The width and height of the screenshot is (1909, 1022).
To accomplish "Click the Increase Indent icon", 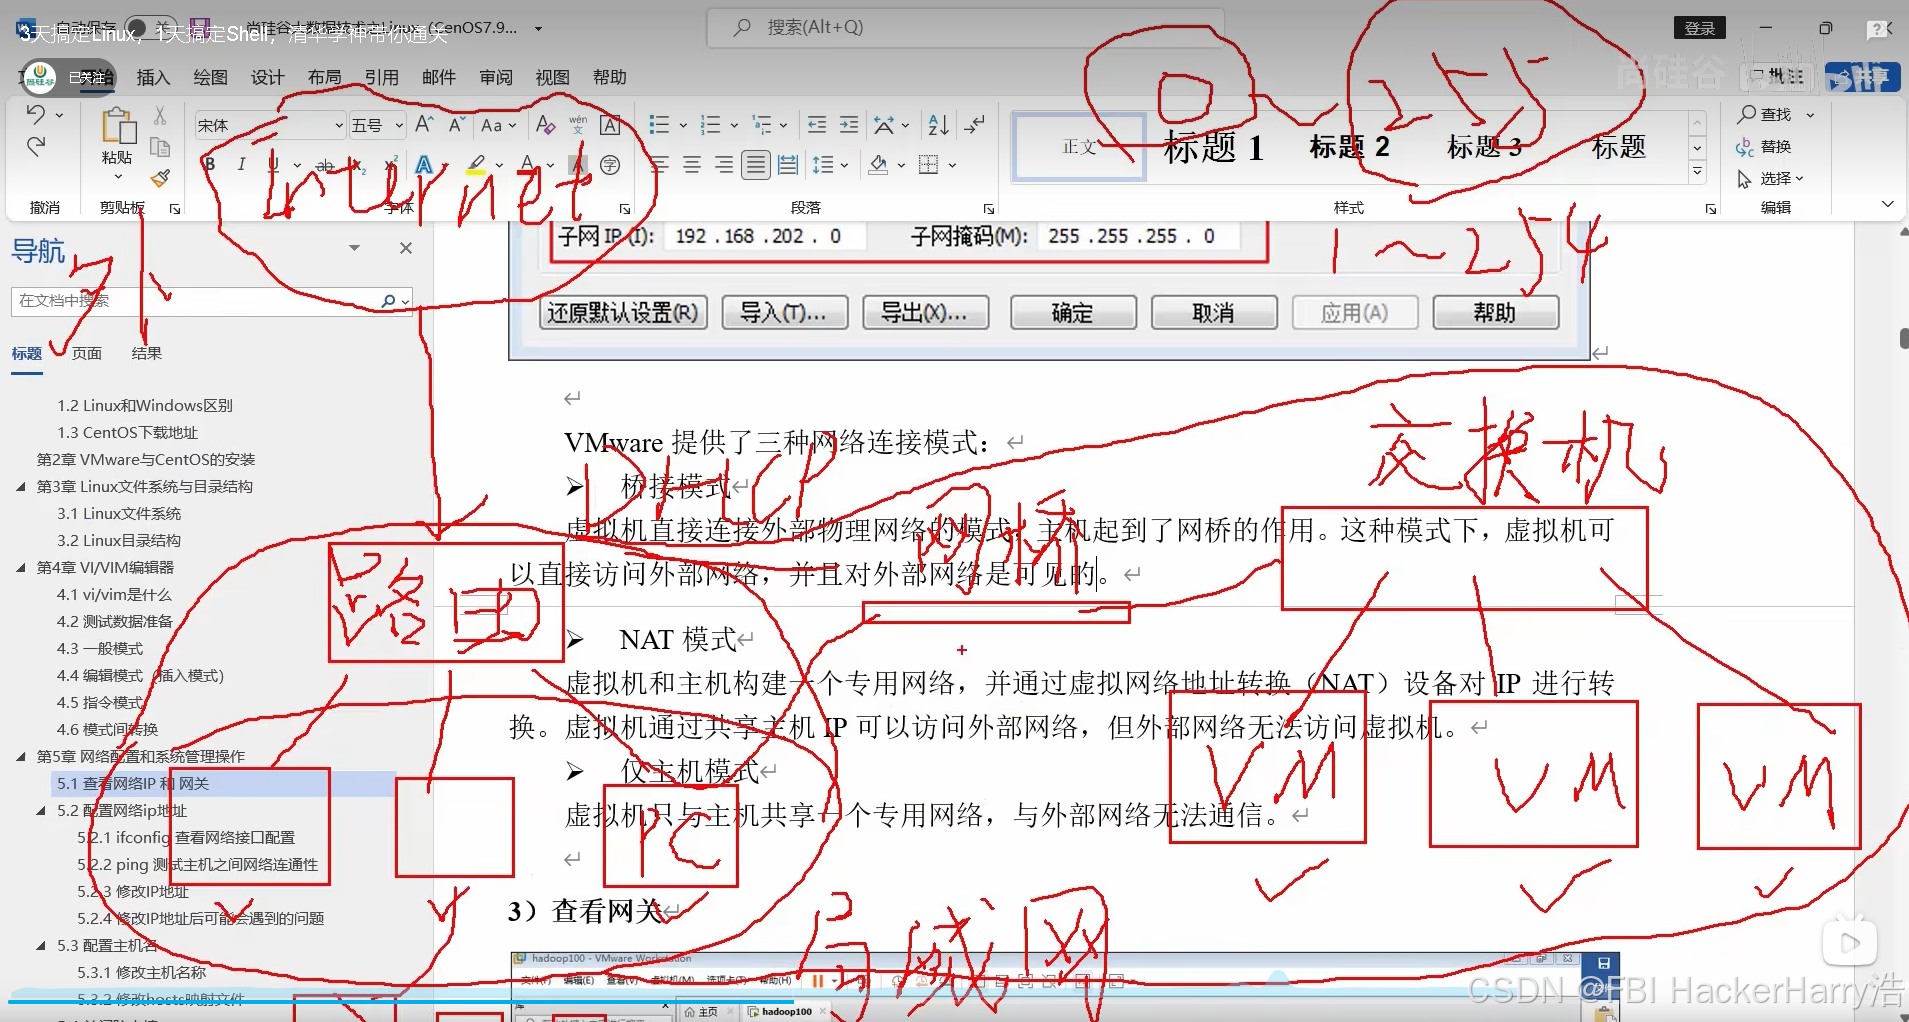I will click(849, 125).
